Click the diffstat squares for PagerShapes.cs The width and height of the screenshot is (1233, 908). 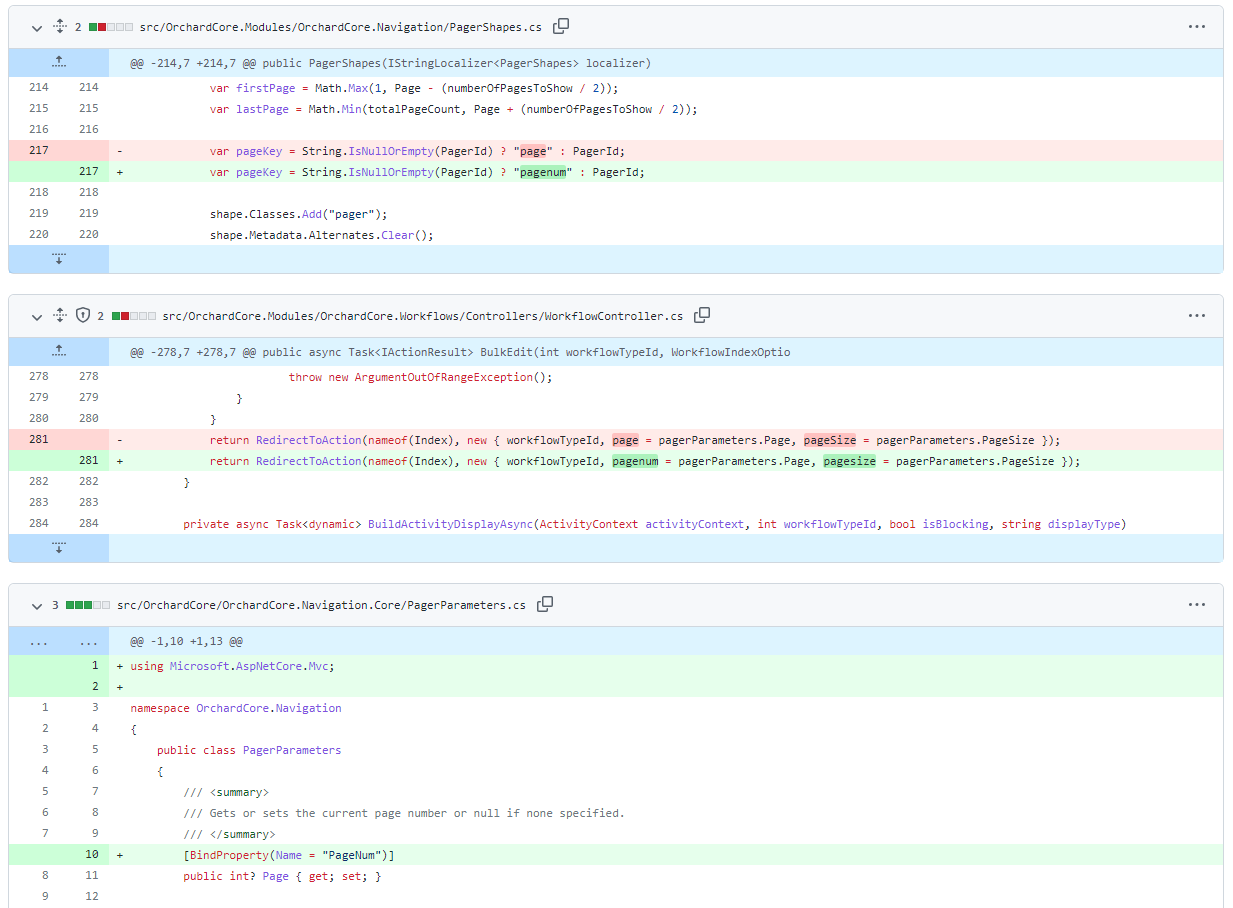pos(110,27)
